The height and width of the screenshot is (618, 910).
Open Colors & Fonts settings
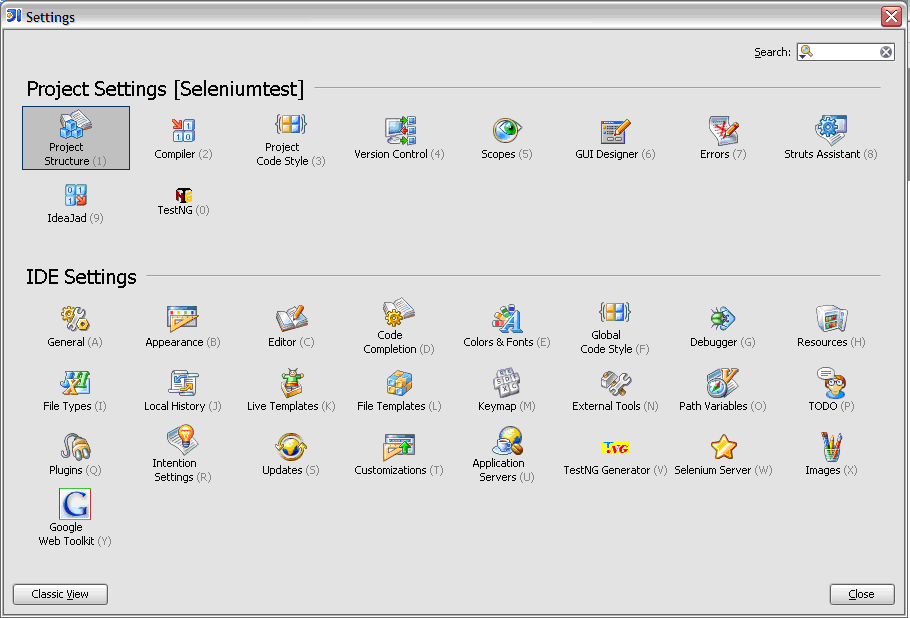click(x=507, y=326)
